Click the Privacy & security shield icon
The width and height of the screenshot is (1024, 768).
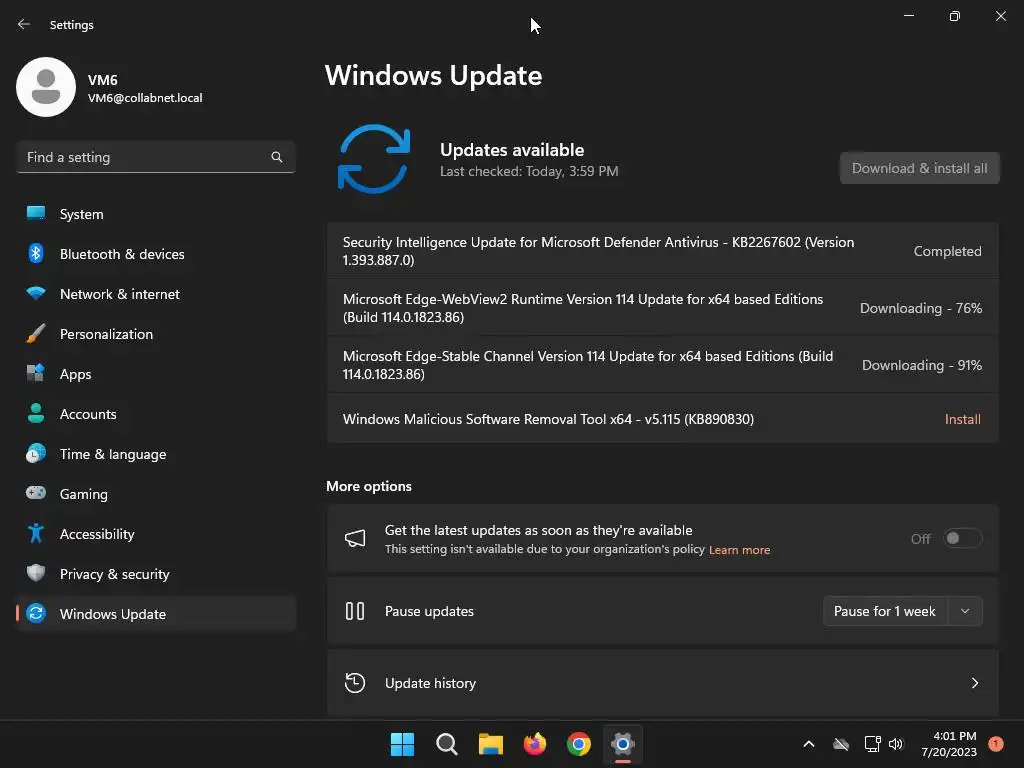(x=36, y=573)
